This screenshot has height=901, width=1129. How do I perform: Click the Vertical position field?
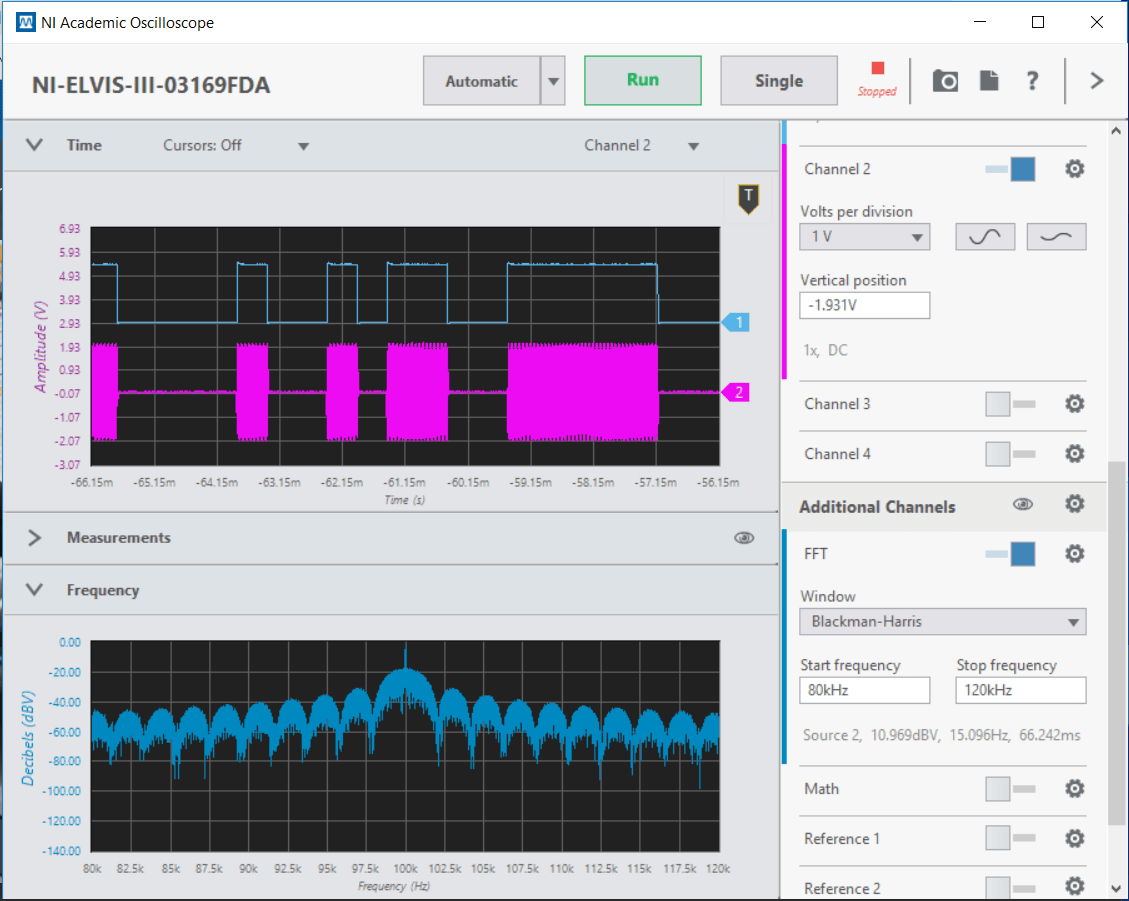[864, 305]
